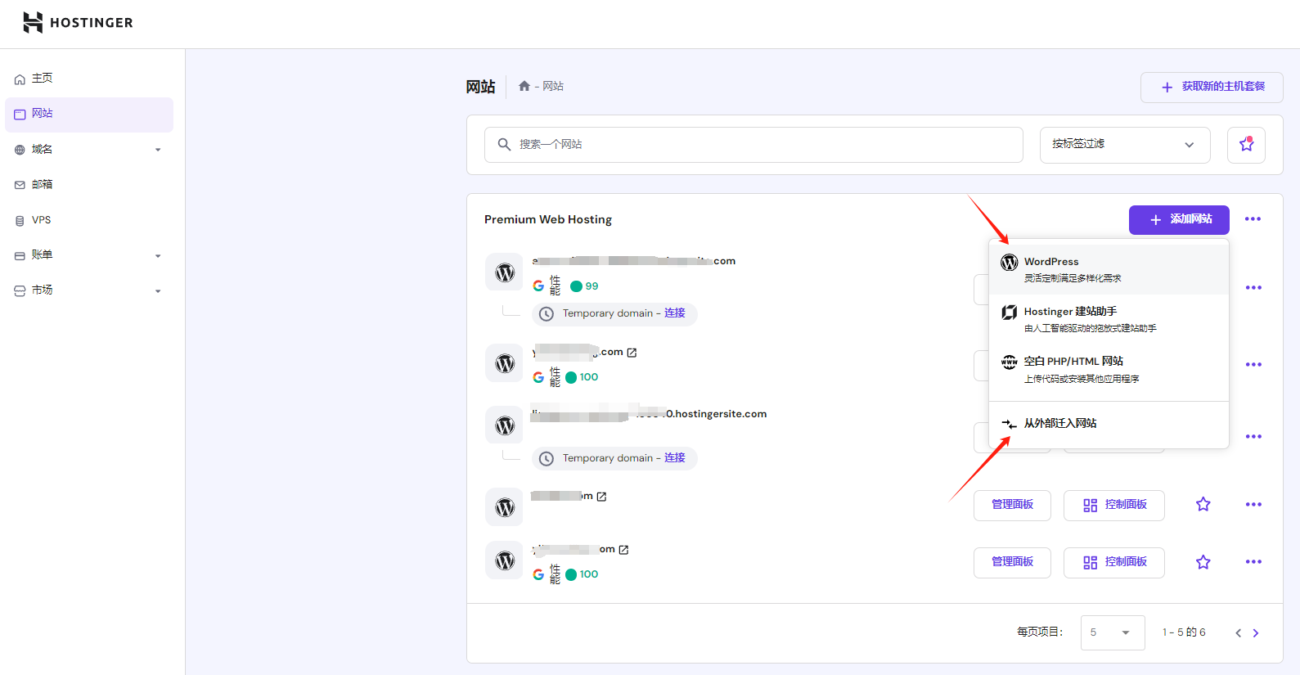
Task: Click inside the 搜索一个网站 search field
Action: [700, 144]
